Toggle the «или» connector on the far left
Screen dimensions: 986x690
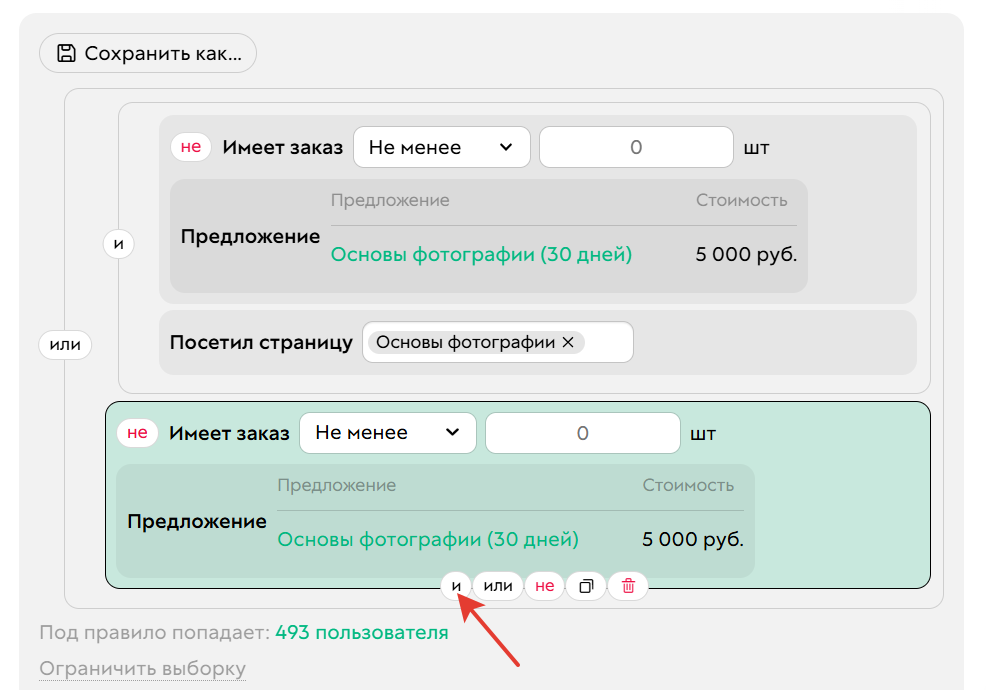pyautogui.click(x=64, y=343)
